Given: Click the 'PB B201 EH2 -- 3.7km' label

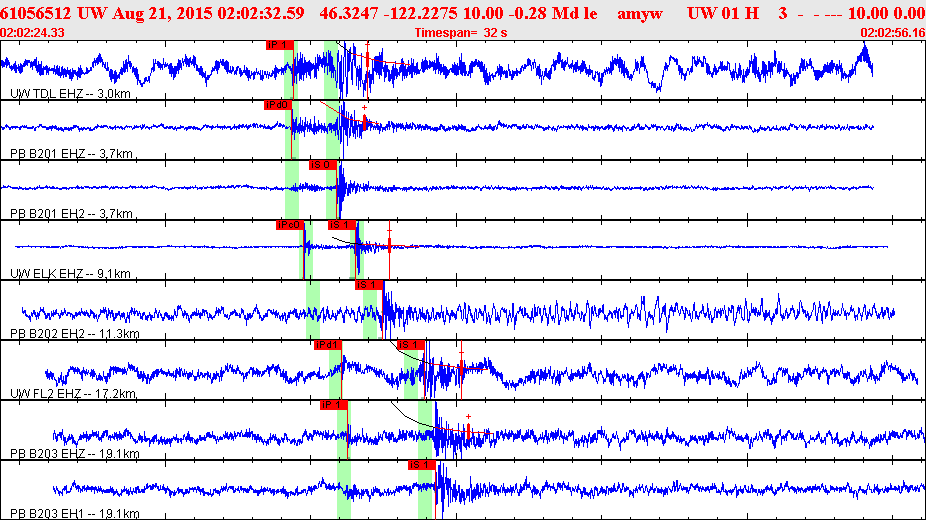Looking at the screenshot, I should (x=71, y=214).
